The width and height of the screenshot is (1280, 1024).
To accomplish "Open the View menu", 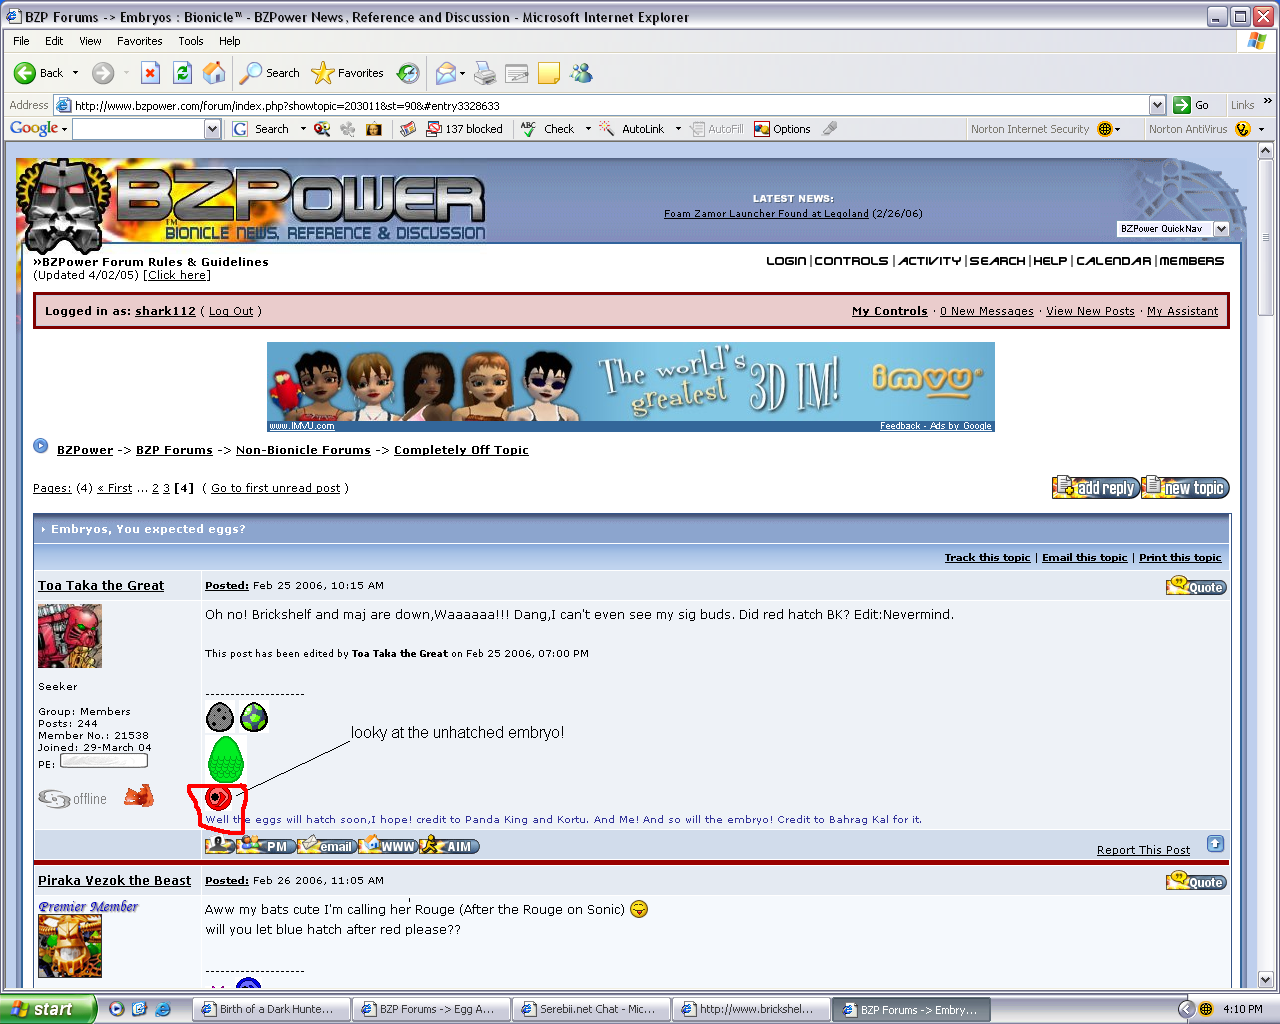I will coord(90,41).
